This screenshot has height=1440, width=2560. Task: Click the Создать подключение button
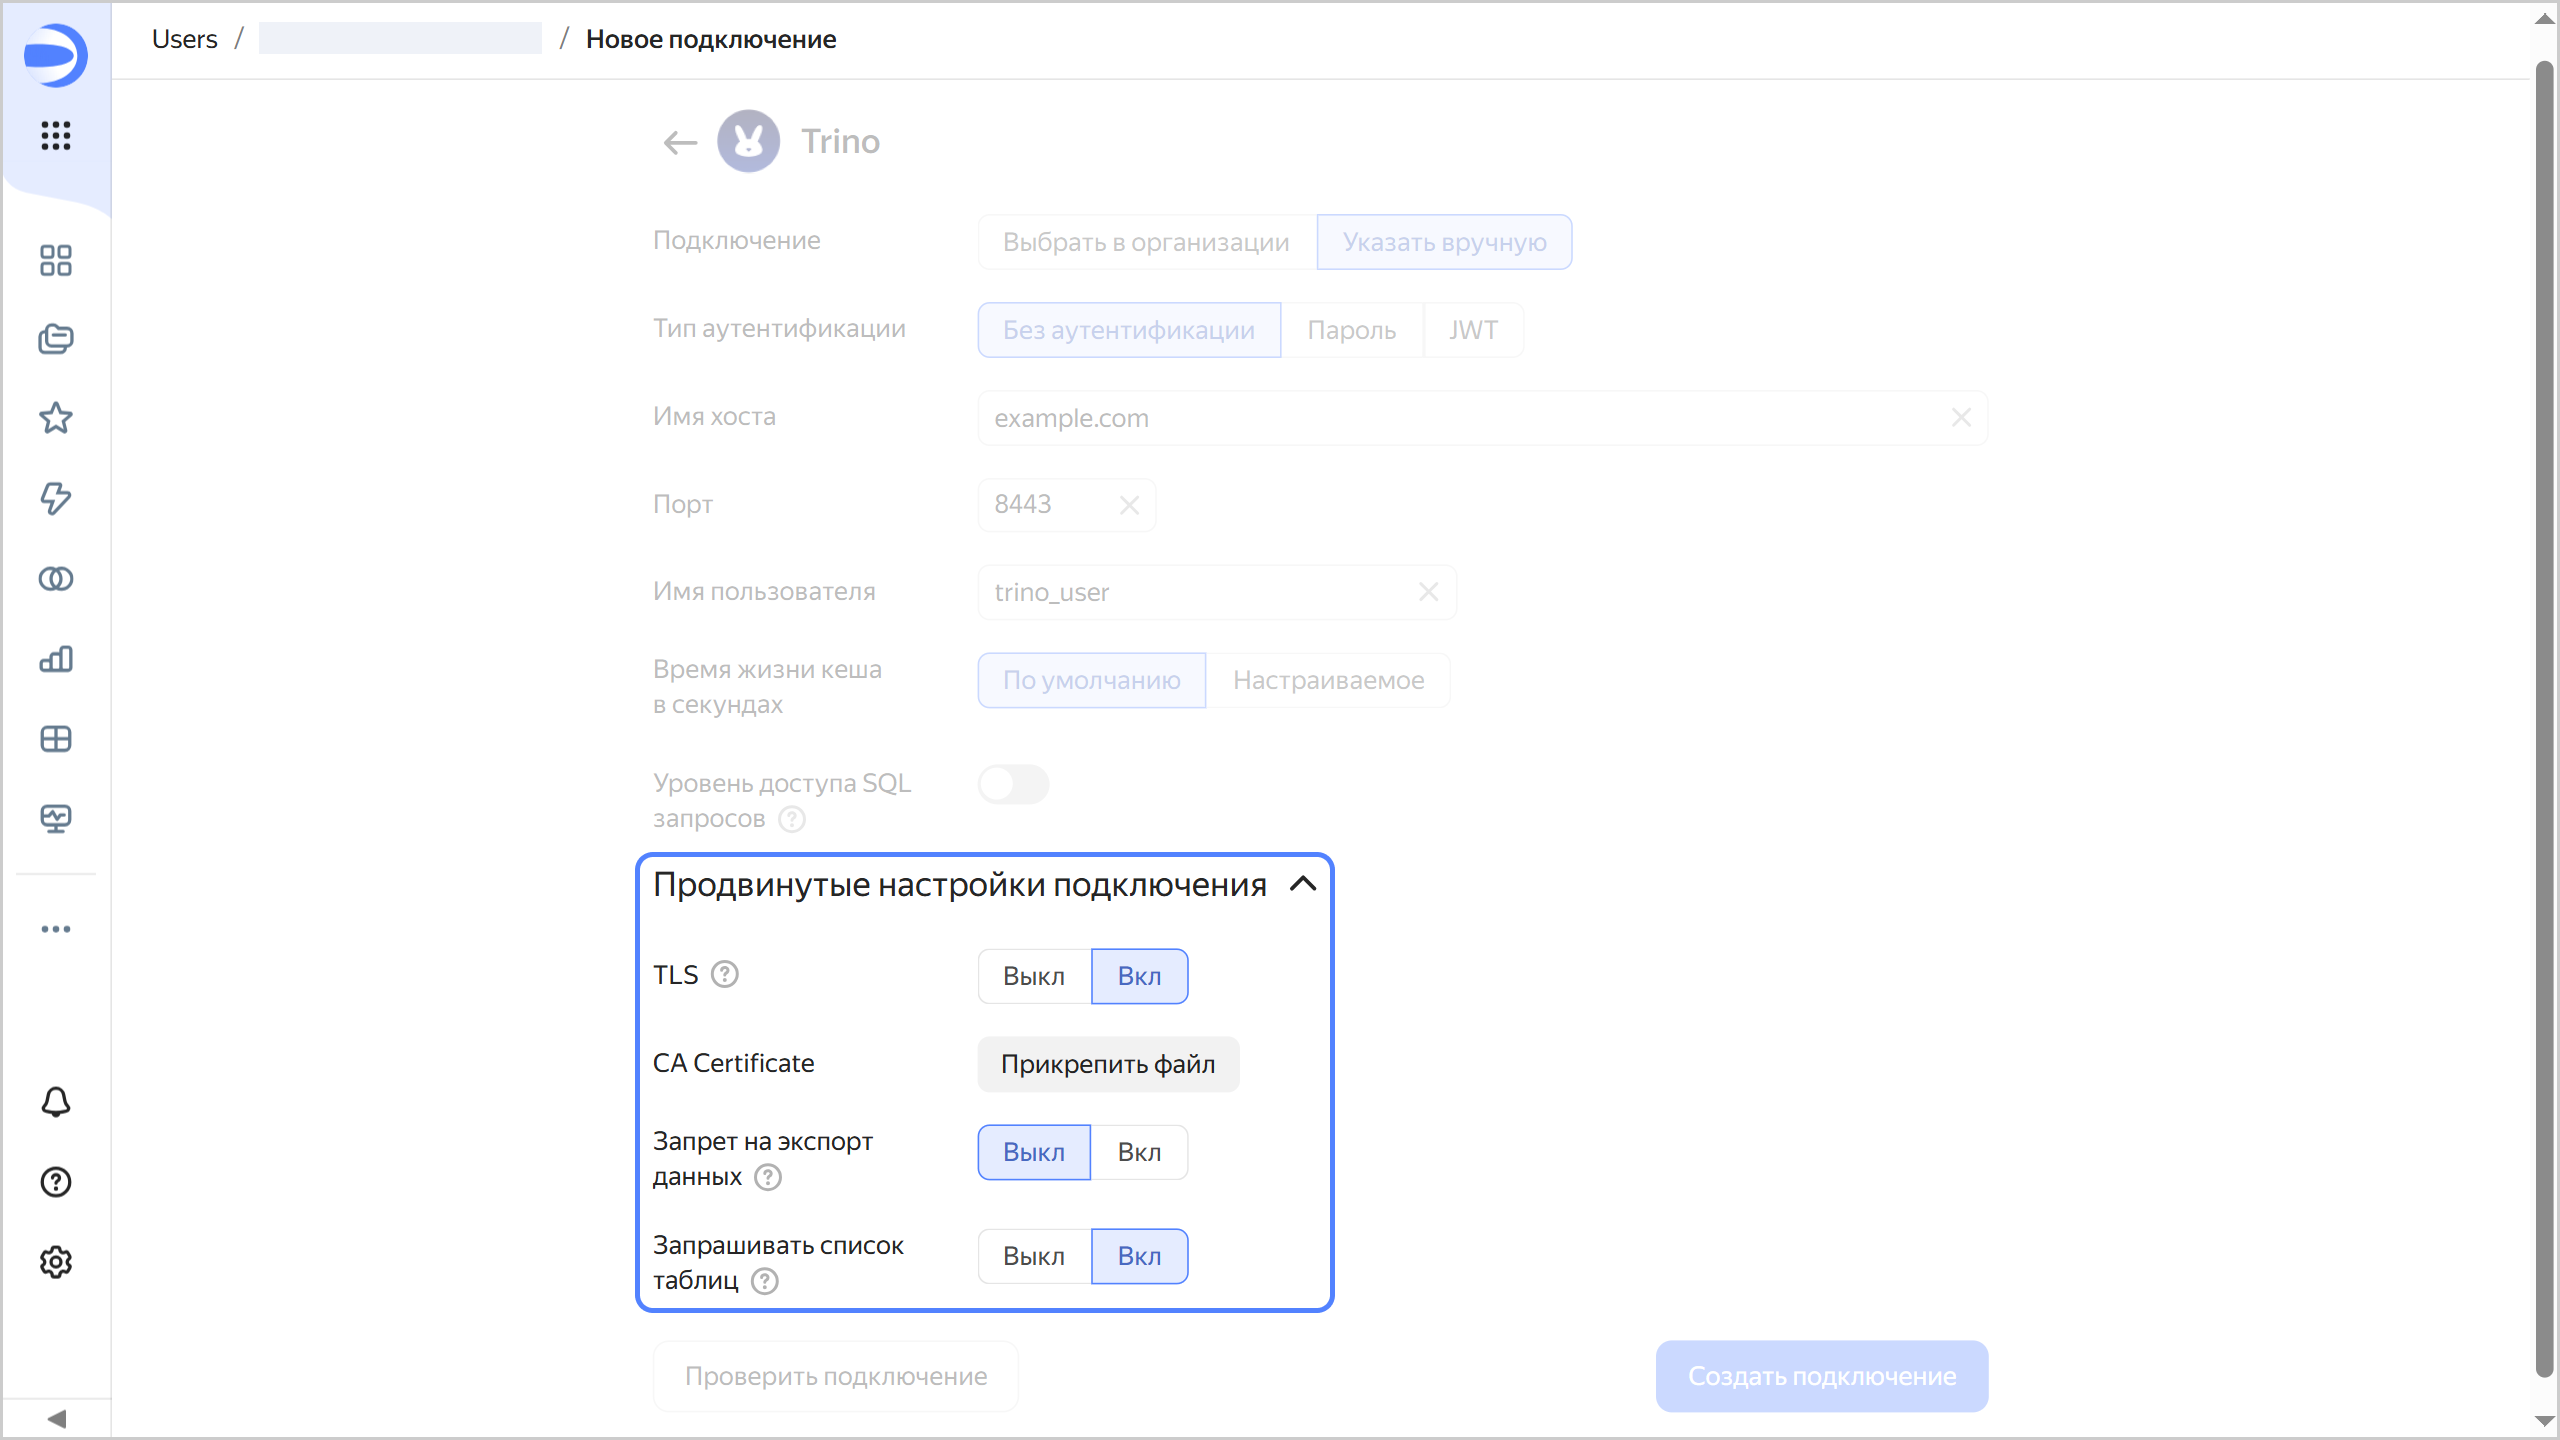pos(1821,1376)
